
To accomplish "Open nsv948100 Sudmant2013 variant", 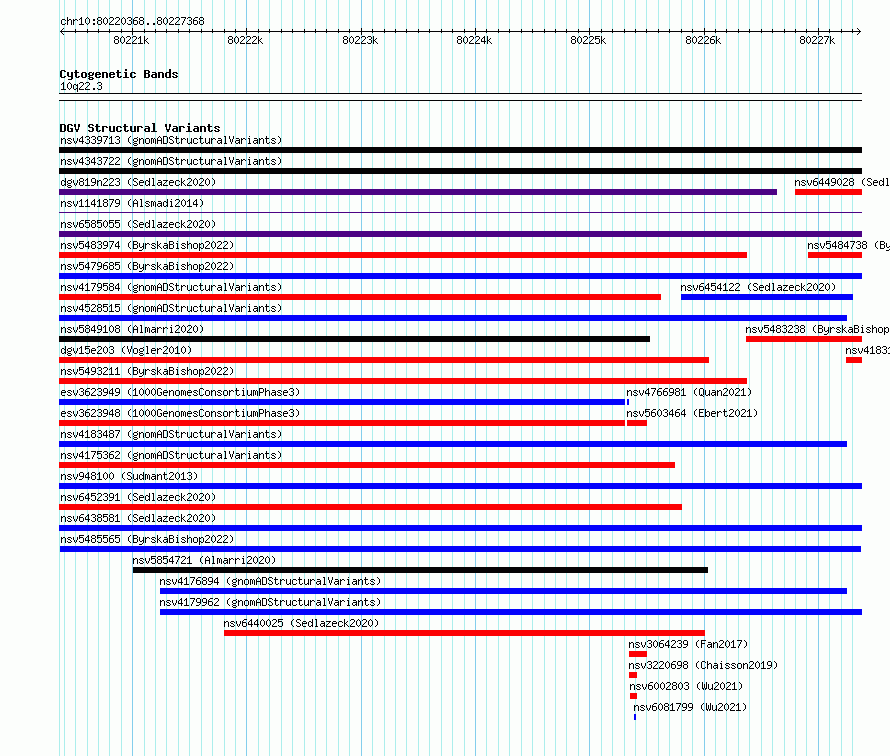I will click(129, 476).
